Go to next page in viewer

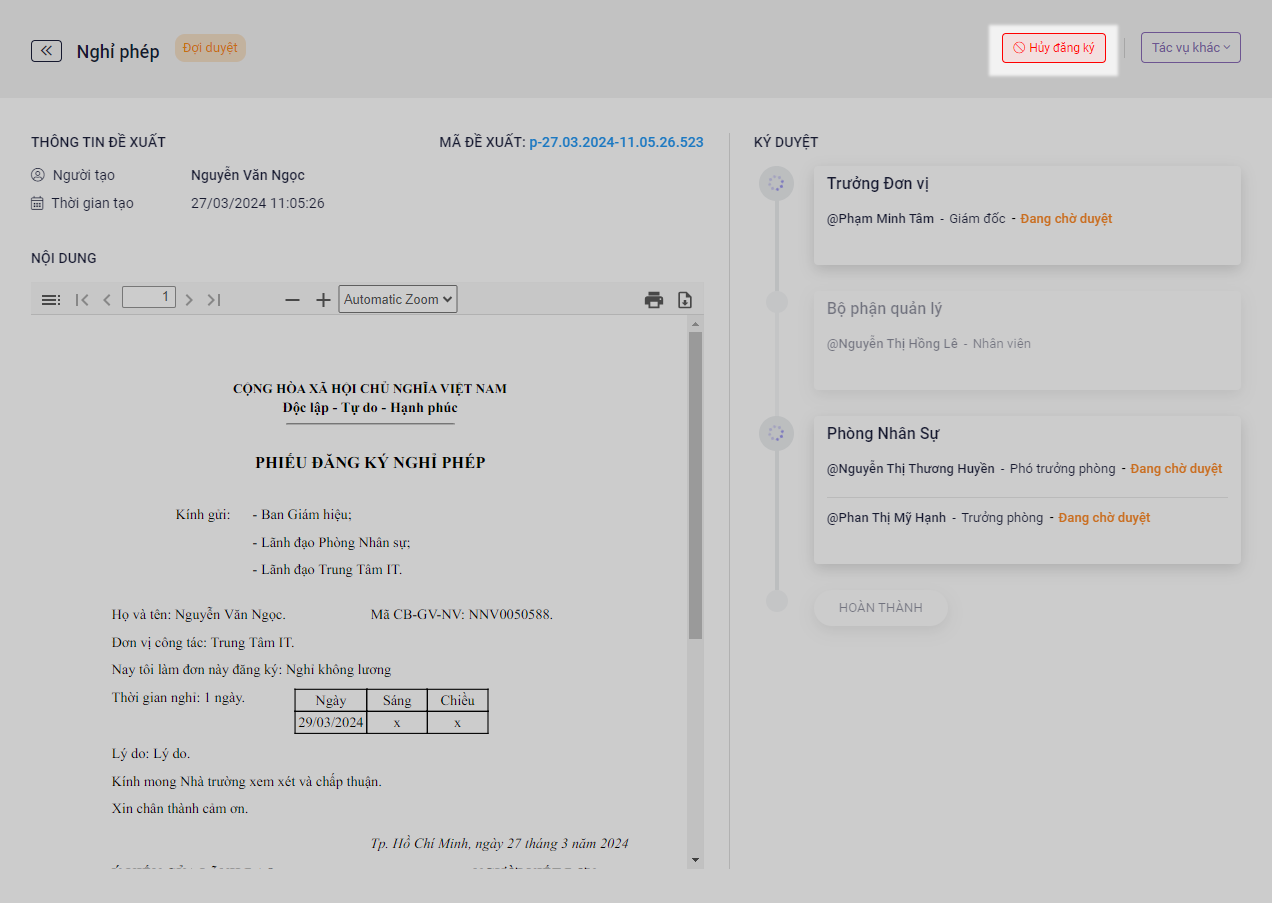[189, 299]
